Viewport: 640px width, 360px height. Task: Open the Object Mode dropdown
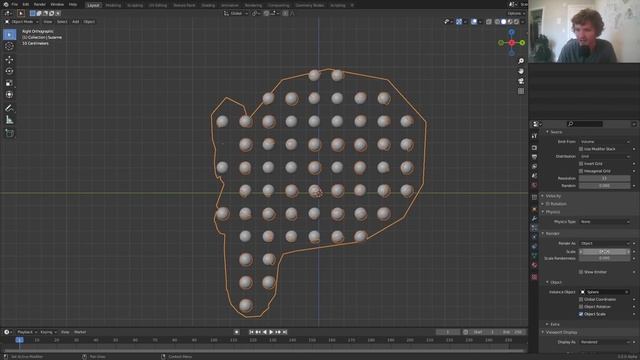tap(22, 22)
